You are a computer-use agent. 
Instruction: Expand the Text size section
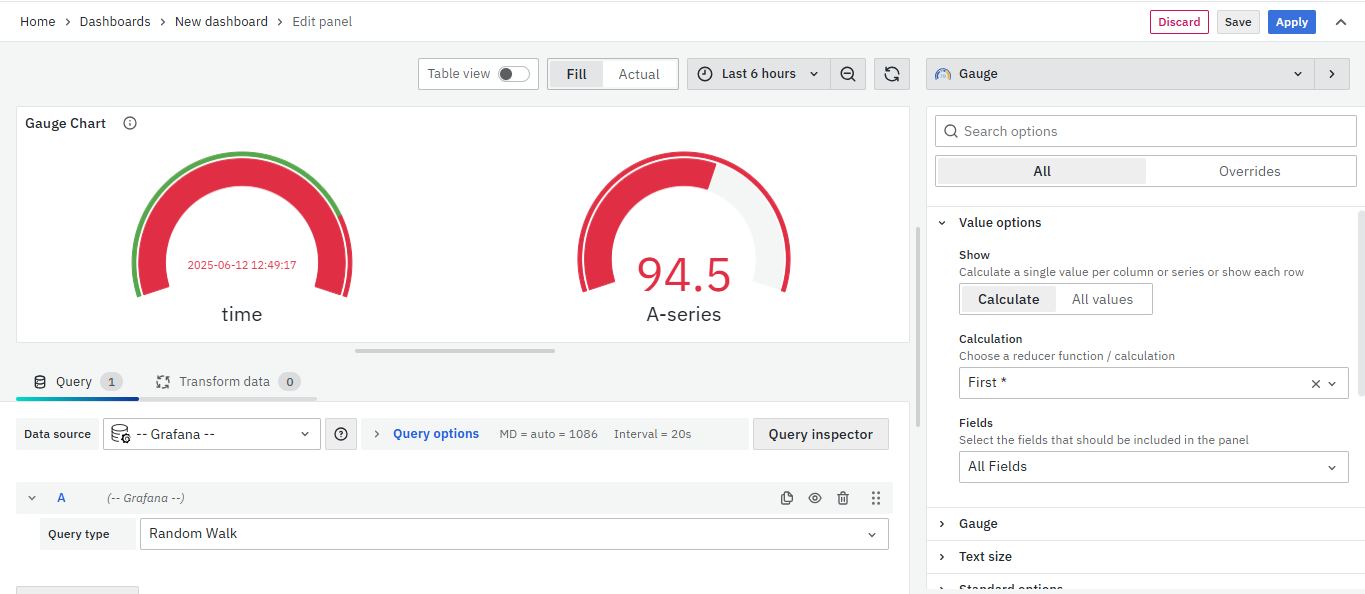coord(985,557)
